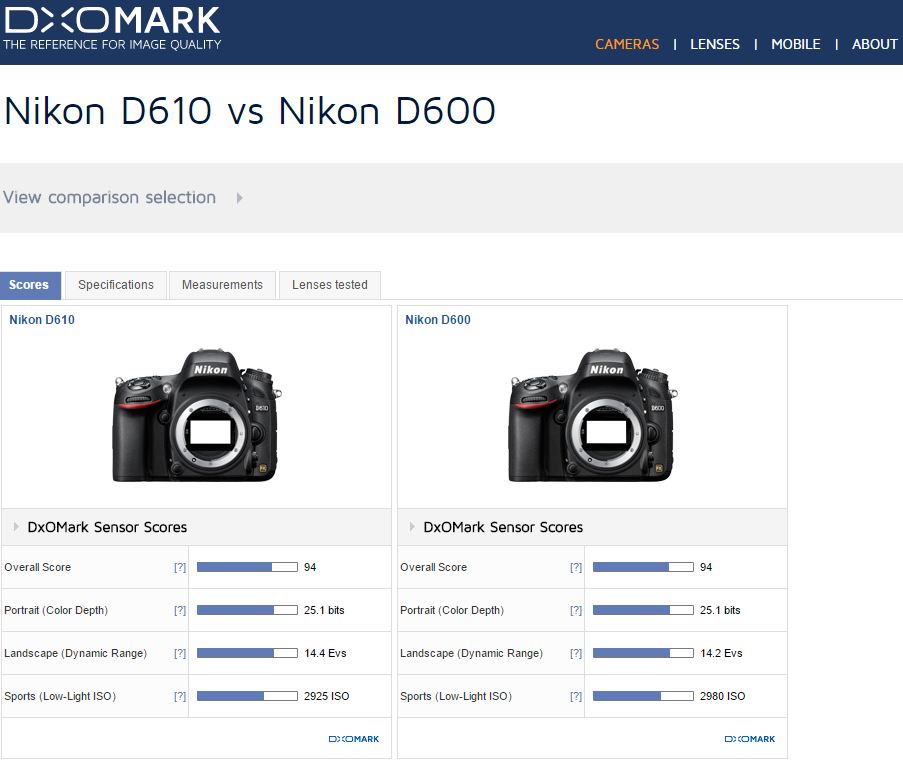Open the Lenses tested tab
The width and height of the screenshot is (903, 772).
point(329,285)
